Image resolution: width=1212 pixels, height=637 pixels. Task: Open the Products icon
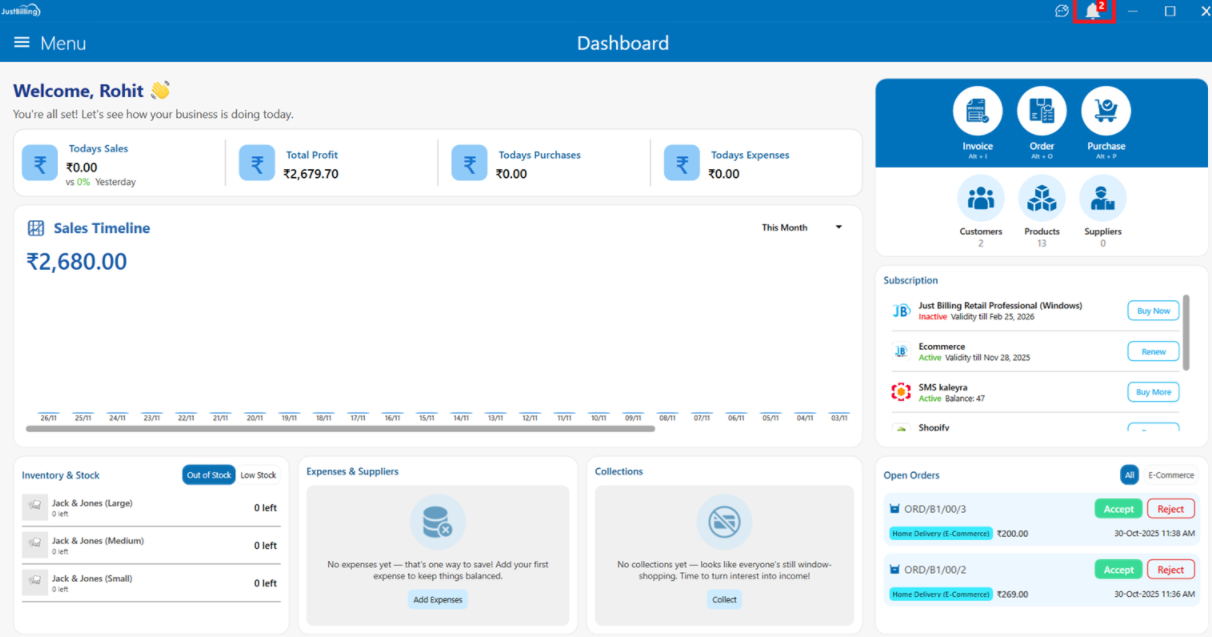pos(1041,198)
